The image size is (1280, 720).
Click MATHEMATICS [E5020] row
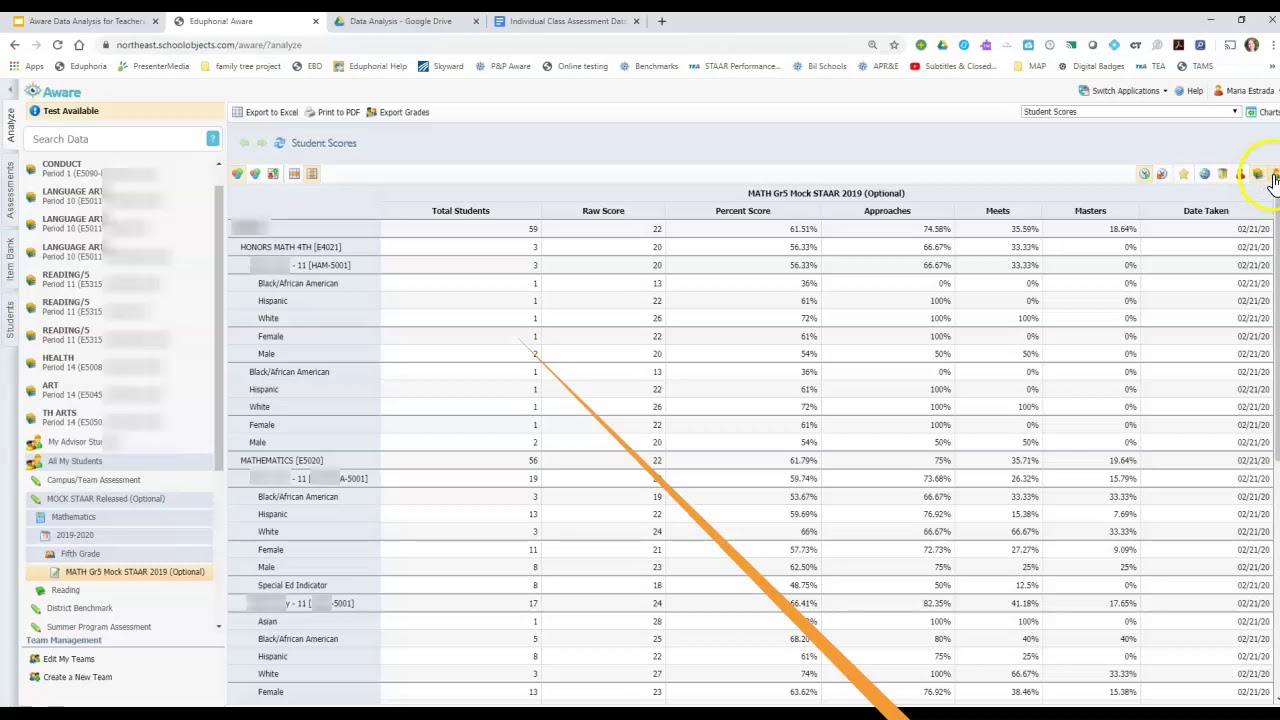752,461
